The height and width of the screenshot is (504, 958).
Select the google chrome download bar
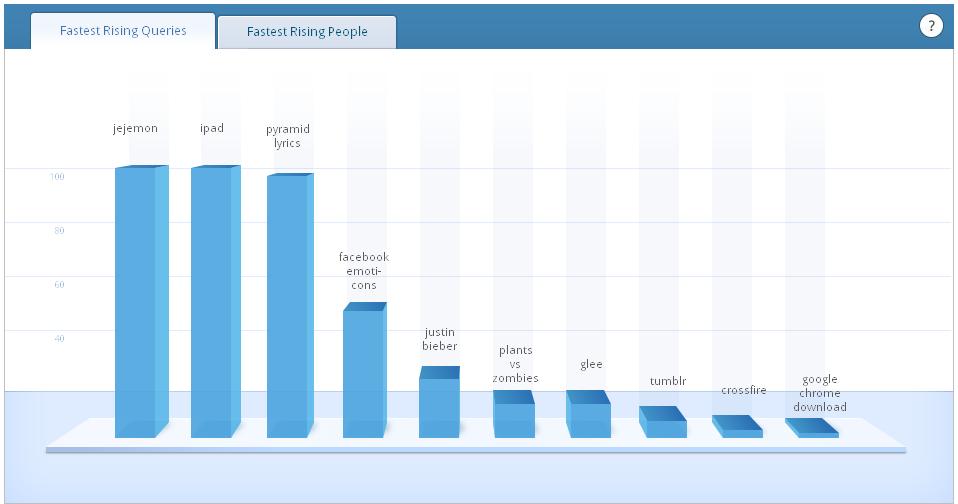tap(812, 431)
